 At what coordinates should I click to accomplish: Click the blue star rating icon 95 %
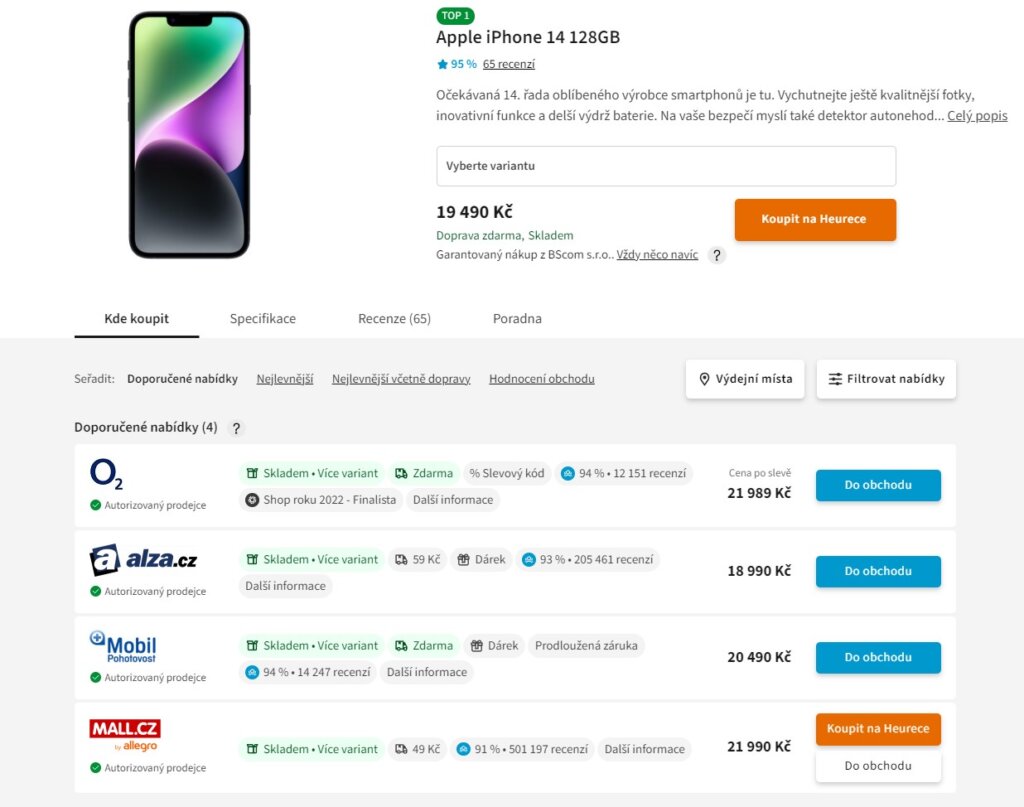tap(442, 64)
